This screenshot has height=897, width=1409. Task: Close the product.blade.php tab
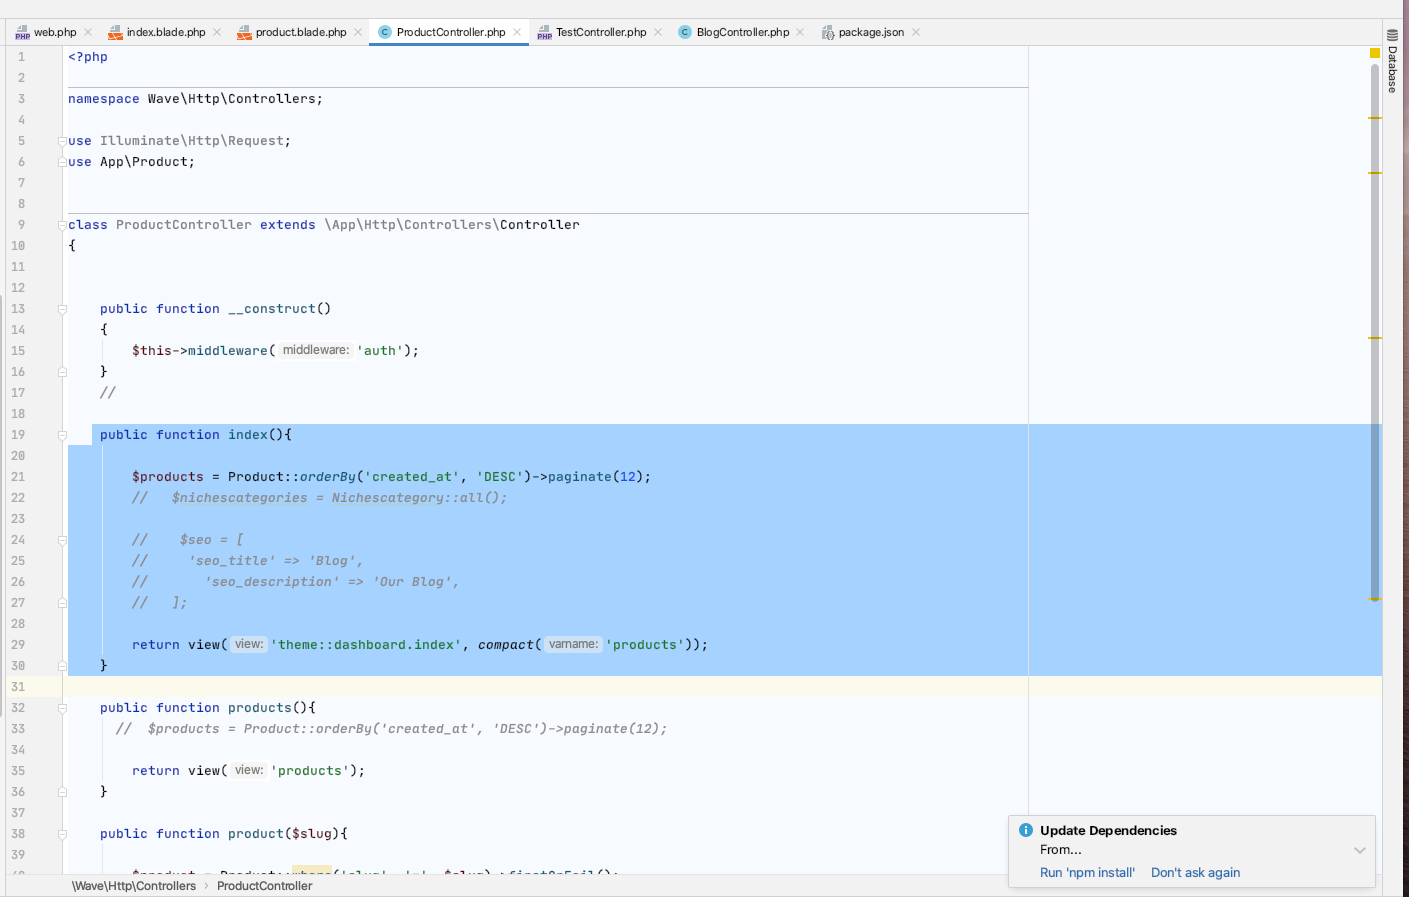point(358,32)
